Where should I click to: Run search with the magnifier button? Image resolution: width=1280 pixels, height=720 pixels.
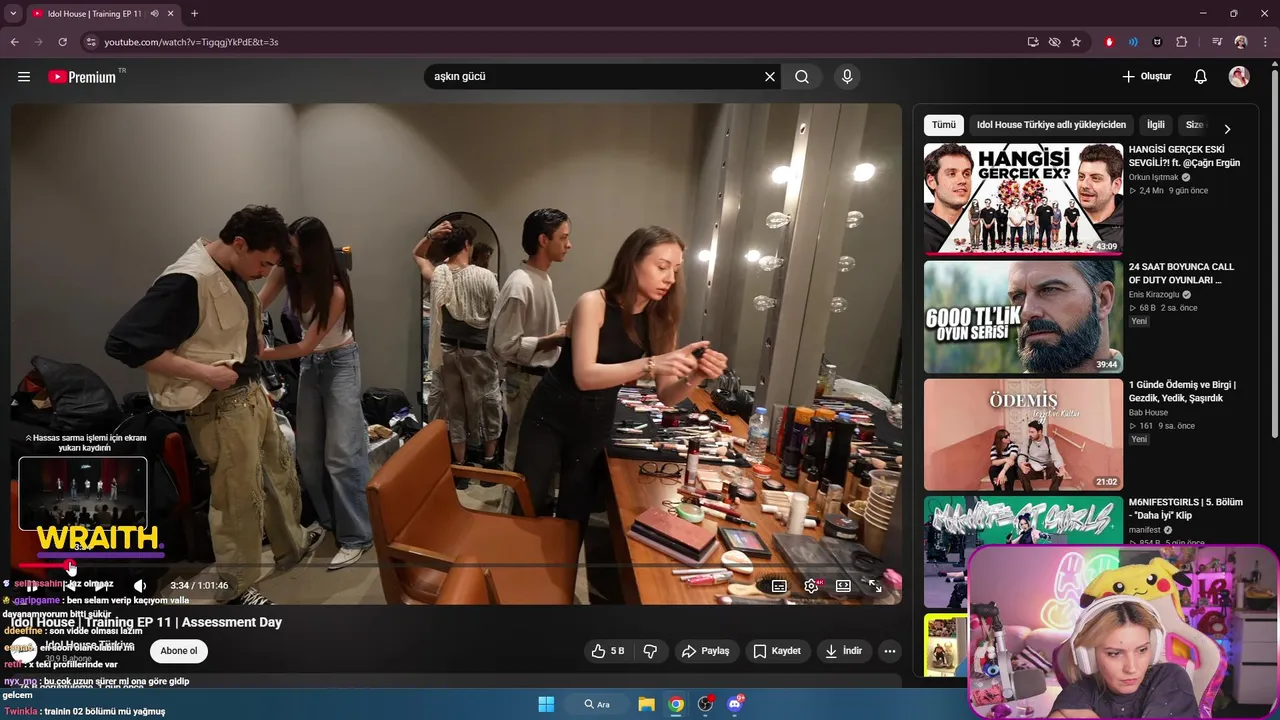click(x=802, y=77)
